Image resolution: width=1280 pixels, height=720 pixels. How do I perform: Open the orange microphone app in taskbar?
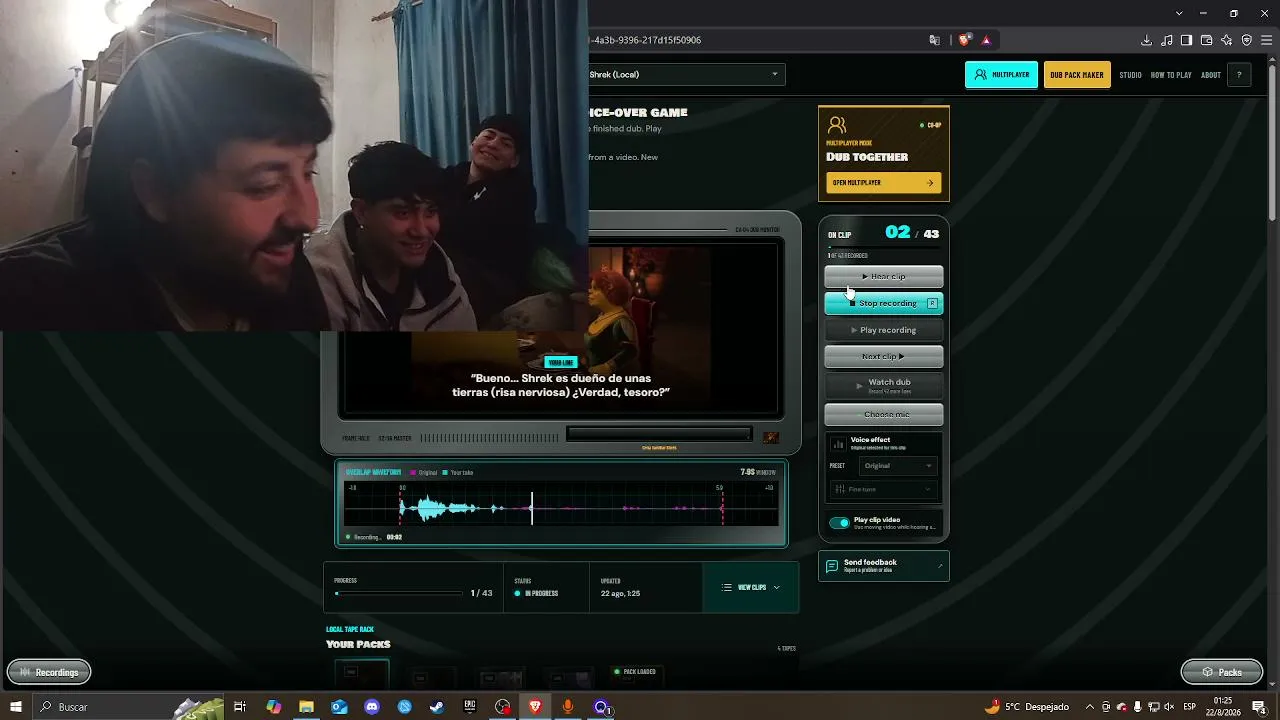point(568,707)
